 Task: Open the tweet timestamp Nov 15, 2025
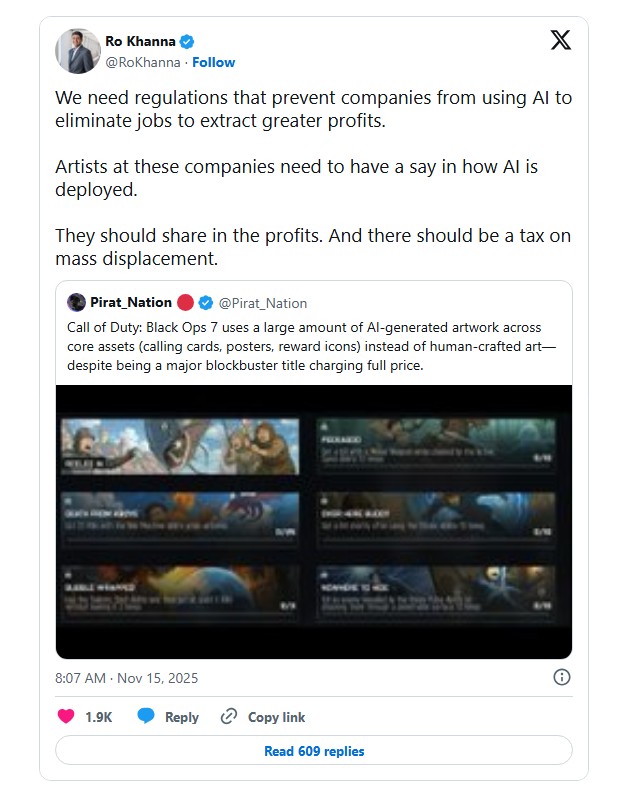point(127,677)
